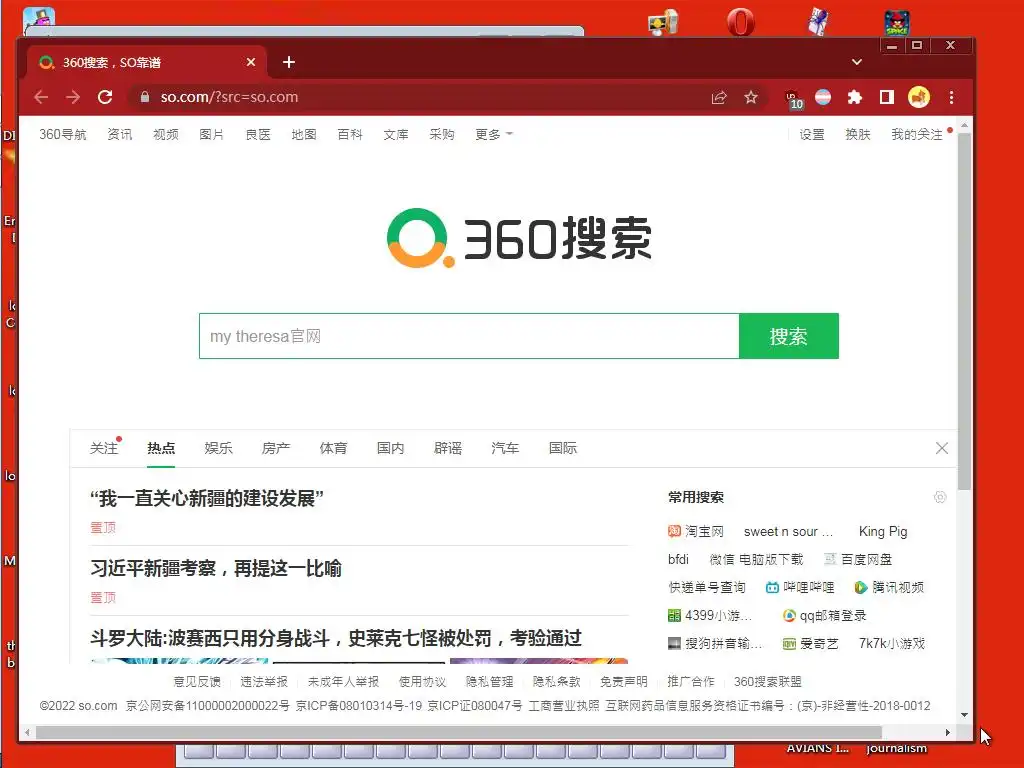Switch to the 汽车 tab
Viewport: 1024px width, 768px height.
point(505,449)
